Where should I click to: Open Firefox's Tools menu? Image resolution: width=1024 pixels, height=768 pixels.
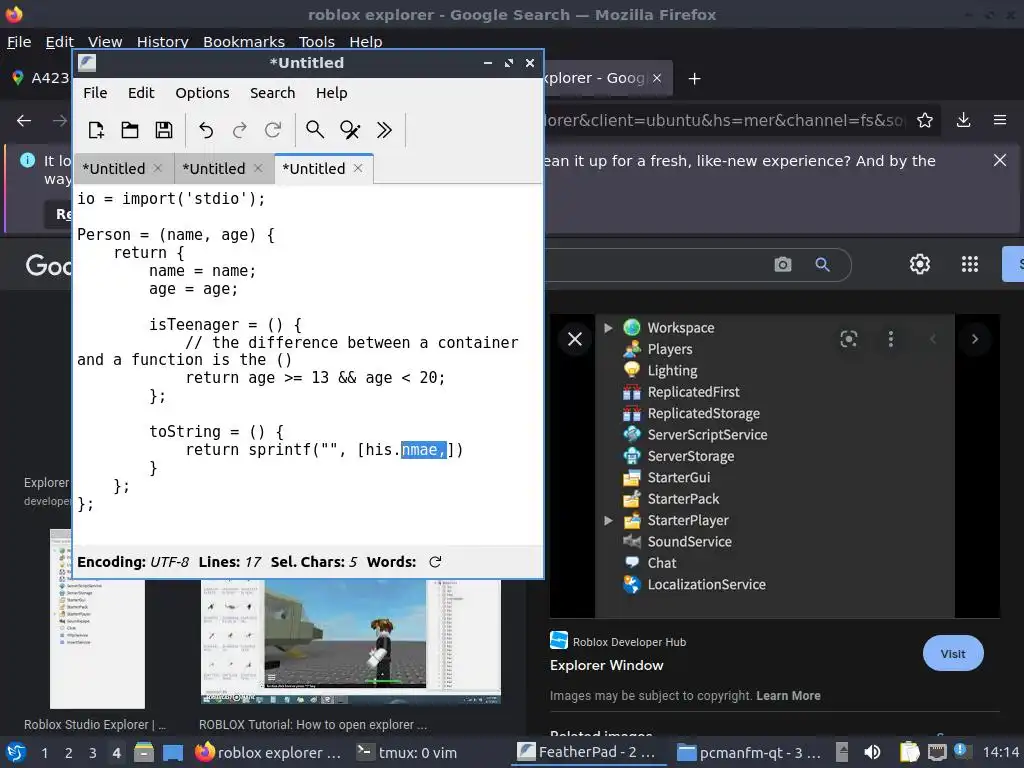point(317,41)
